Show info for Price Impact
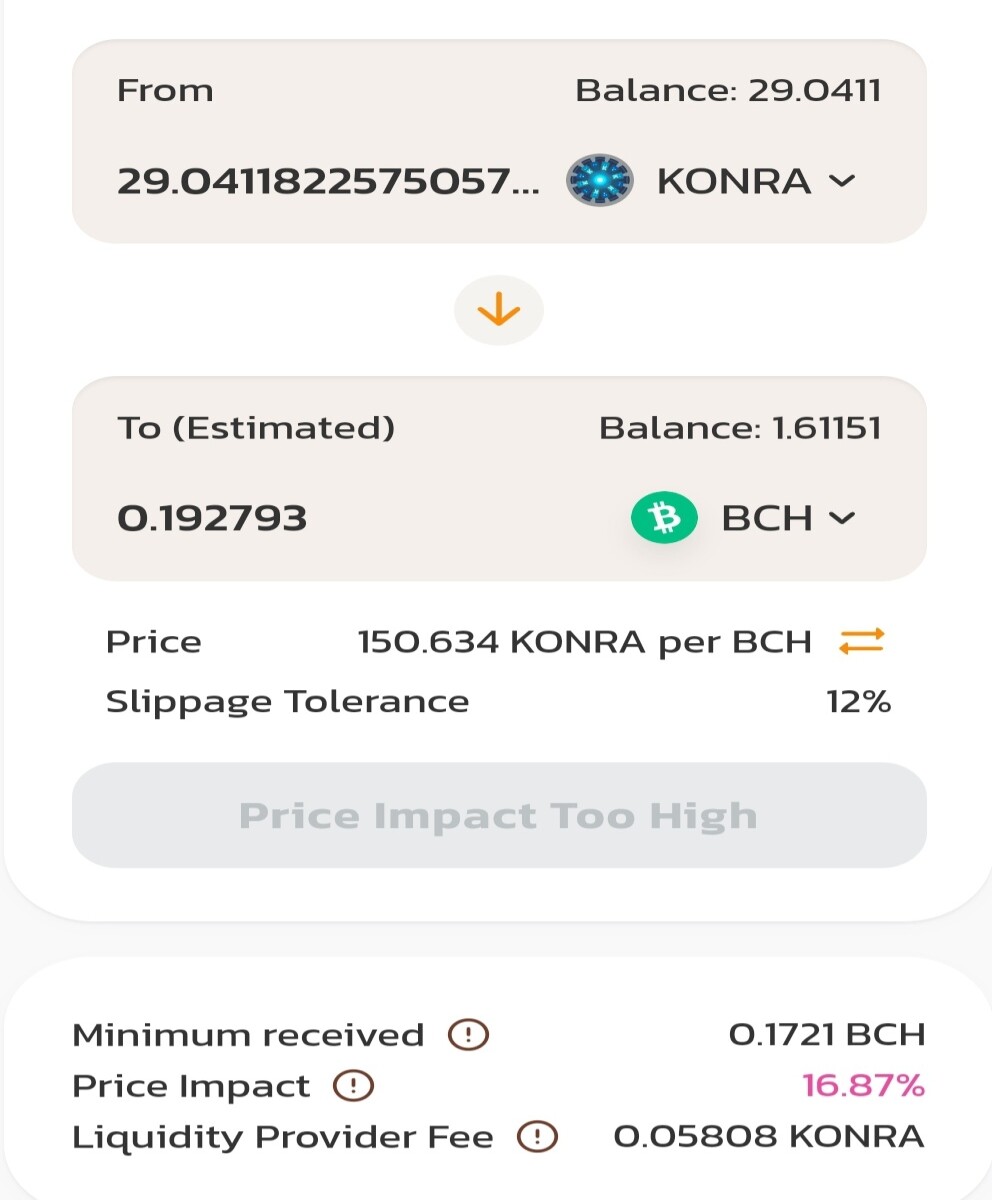 [x=353, y=1086]
